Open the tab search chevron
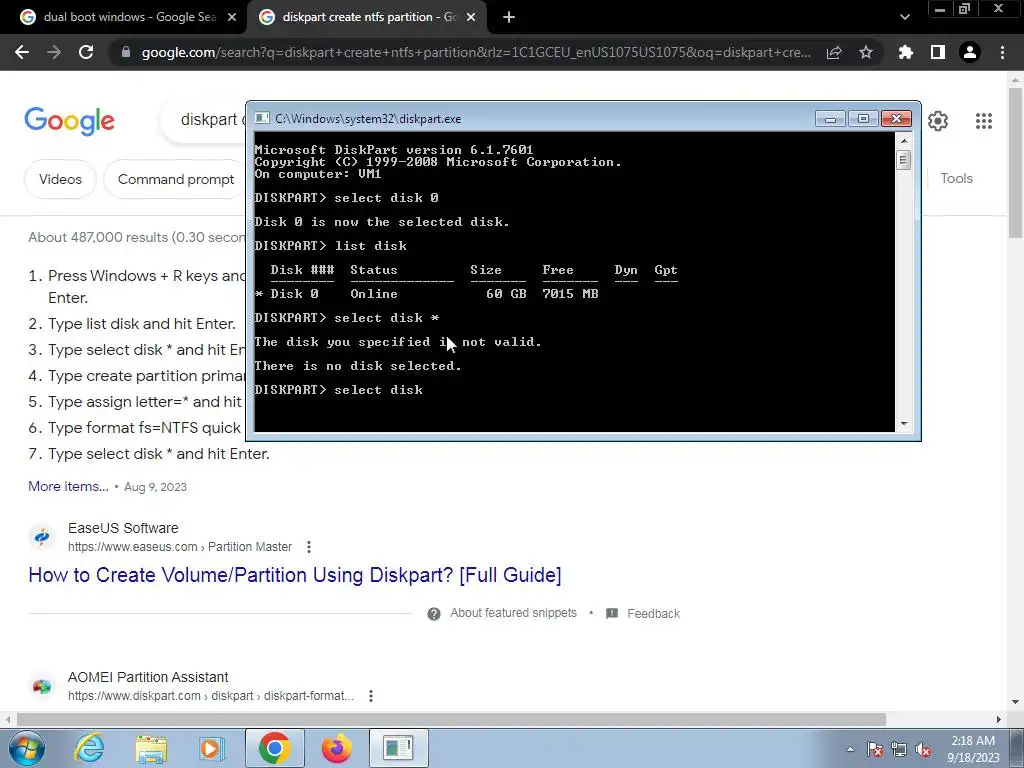Screen dimensions: 1024x768 [904, 17]
